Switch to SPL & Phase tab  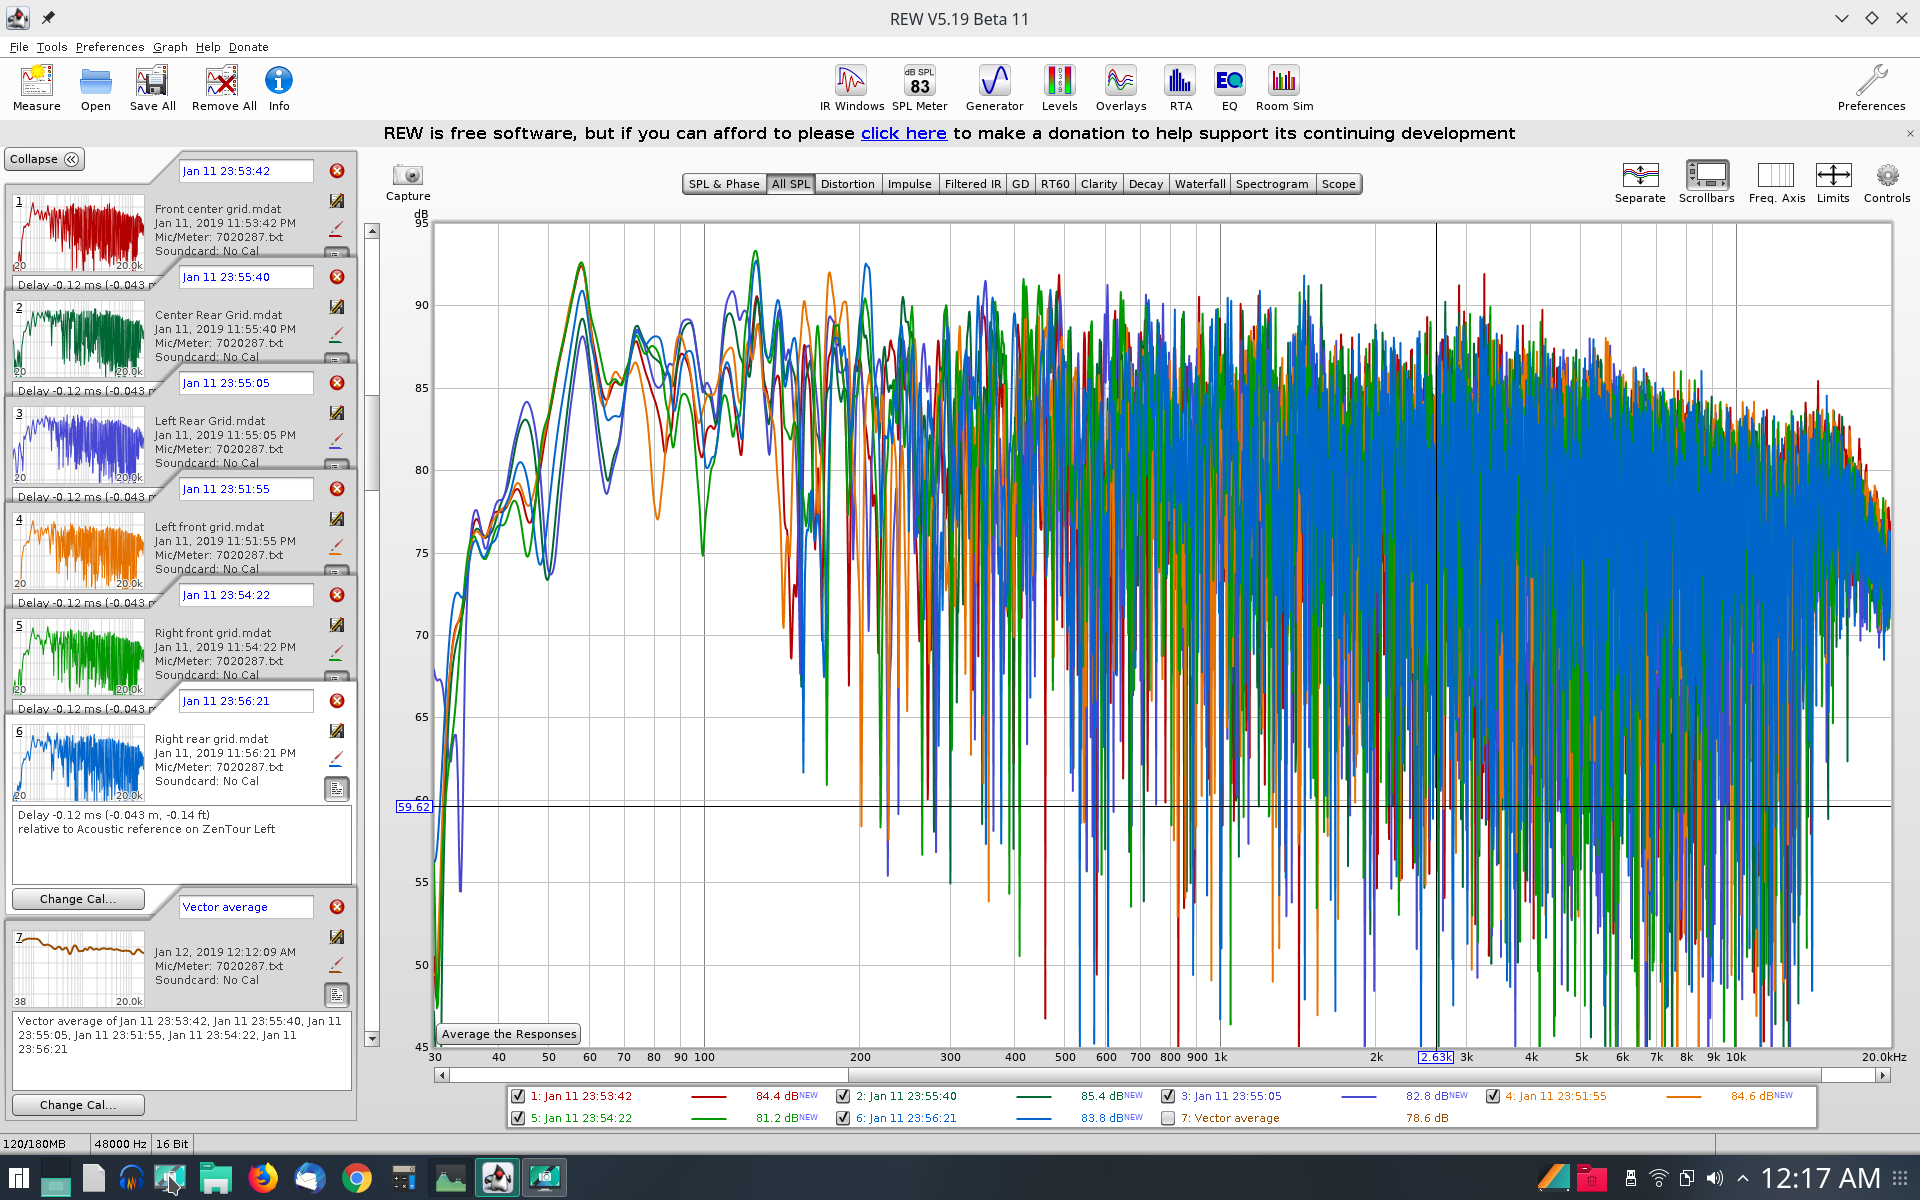pos(724,184)
